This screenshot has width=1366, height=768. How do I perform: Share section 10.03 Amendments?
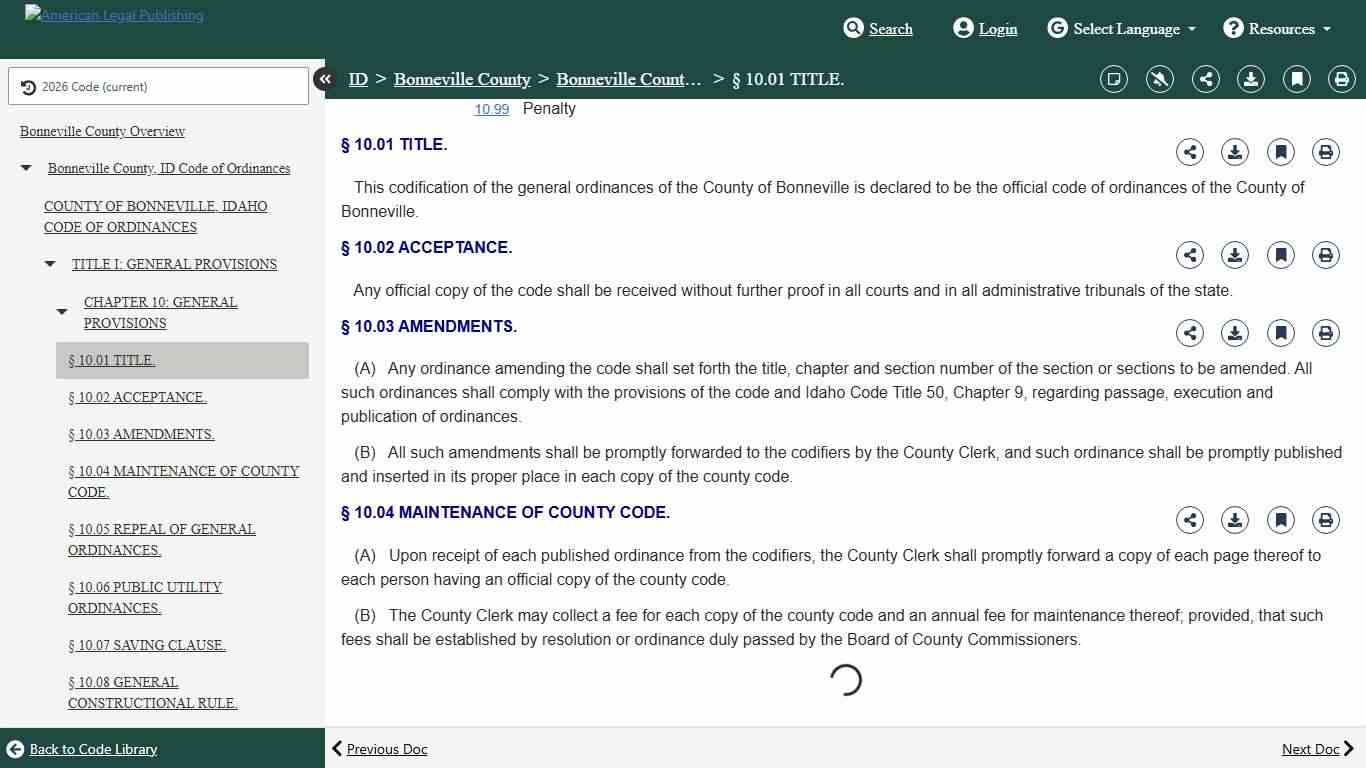click(1189, 333)
